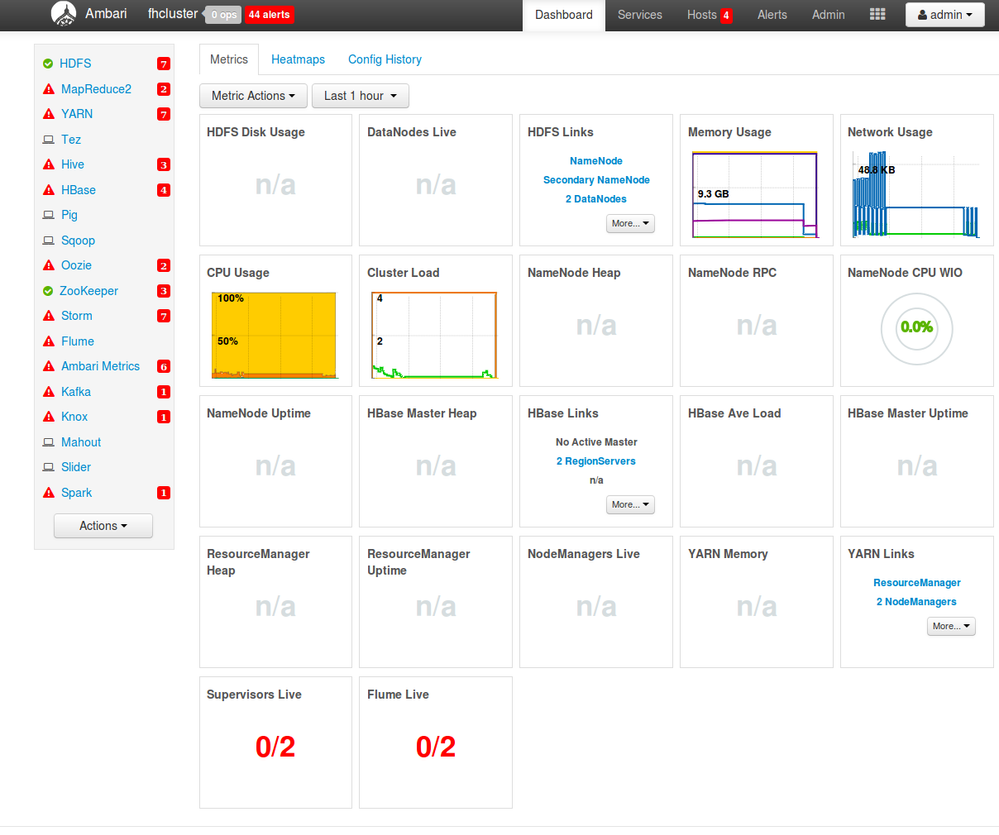Open the NameNode link

(x=596, y=161)
